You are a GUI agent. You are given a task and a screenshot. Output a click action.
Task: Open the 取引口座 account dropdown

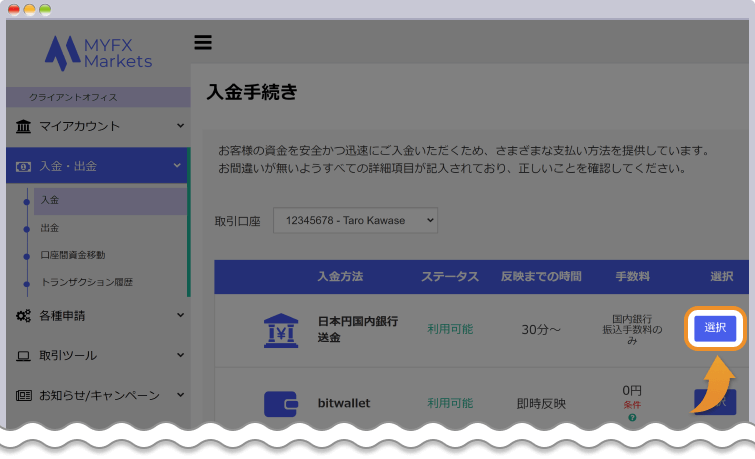point(355,221)
